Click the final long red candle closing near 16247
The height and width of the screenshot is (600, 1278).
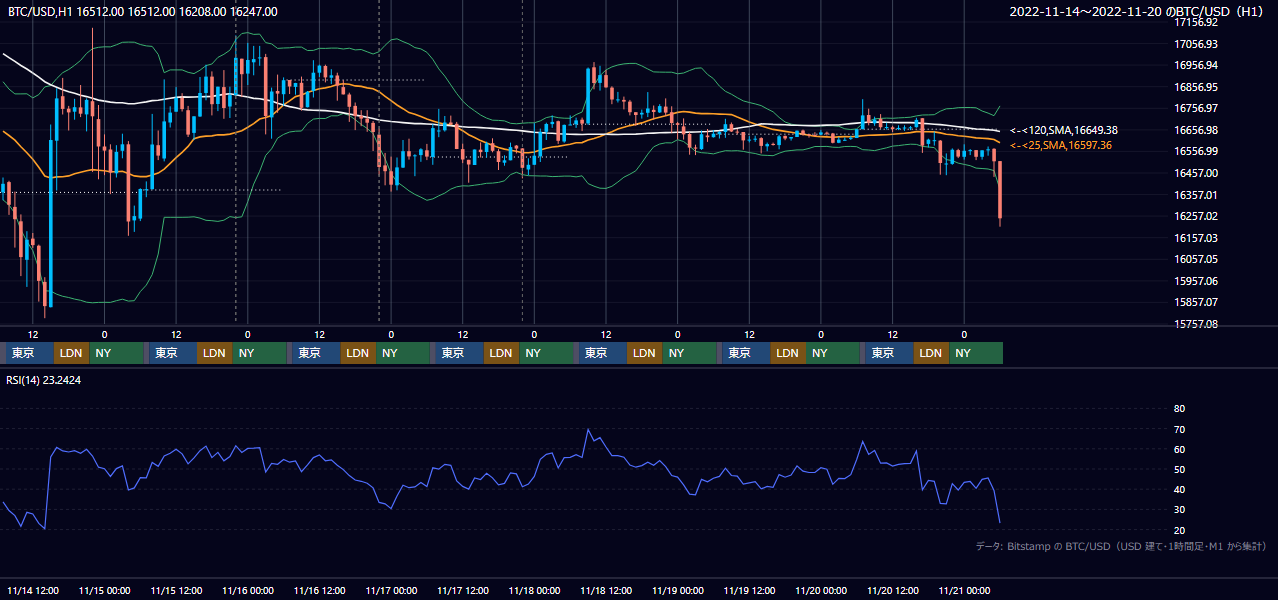tap(1000, 190)
